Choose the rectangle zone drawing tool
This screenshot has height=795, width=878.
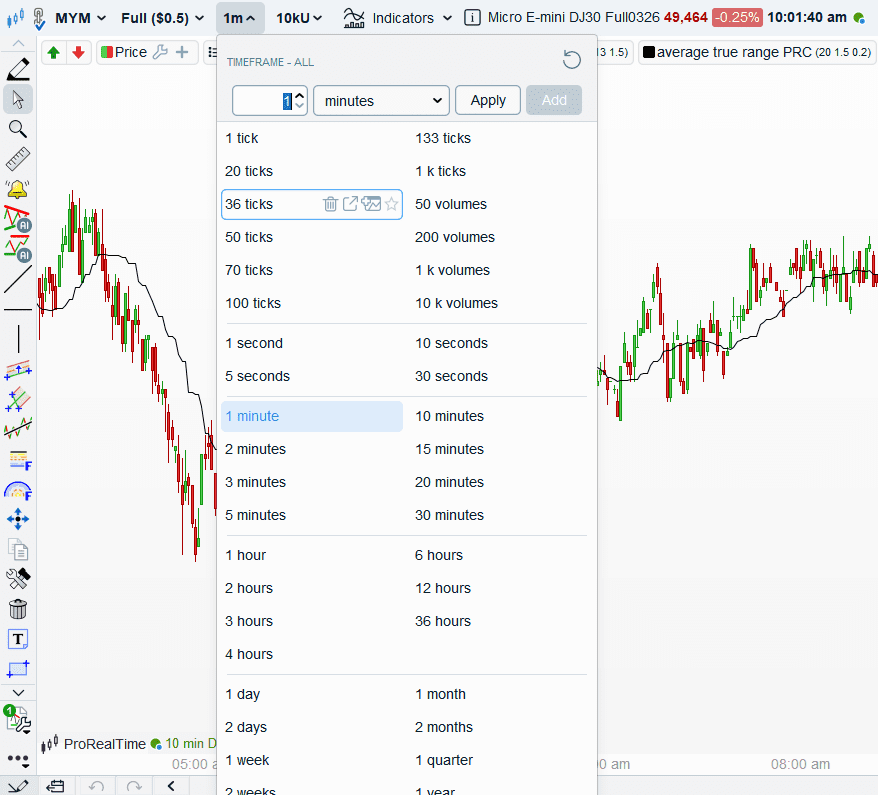[18, 668]
